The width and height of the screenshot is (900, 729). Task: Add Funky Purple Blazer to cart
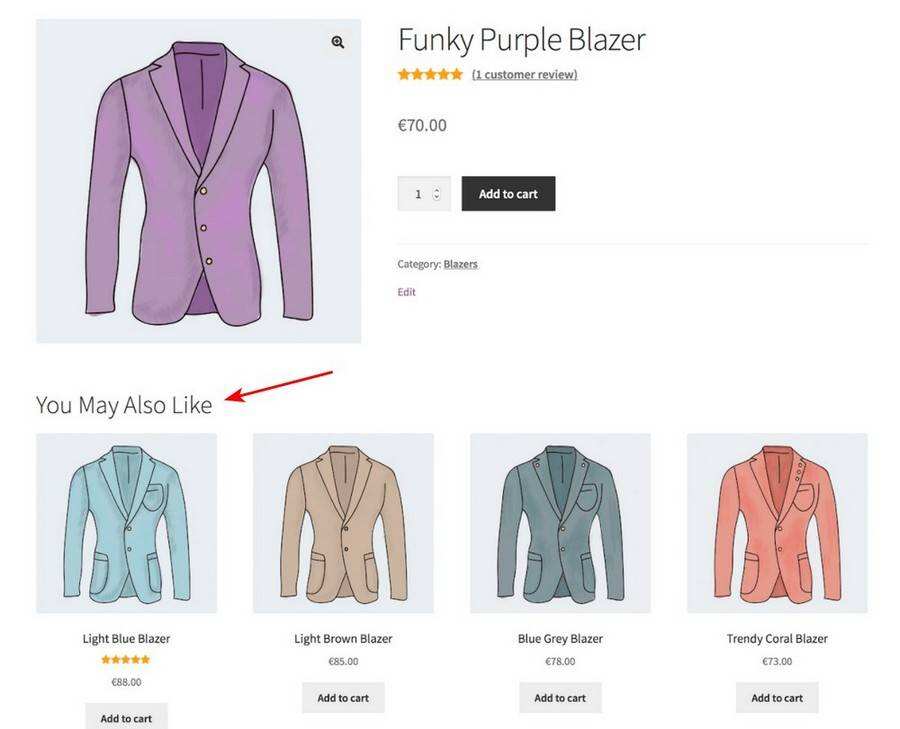[x=508, y=194]
